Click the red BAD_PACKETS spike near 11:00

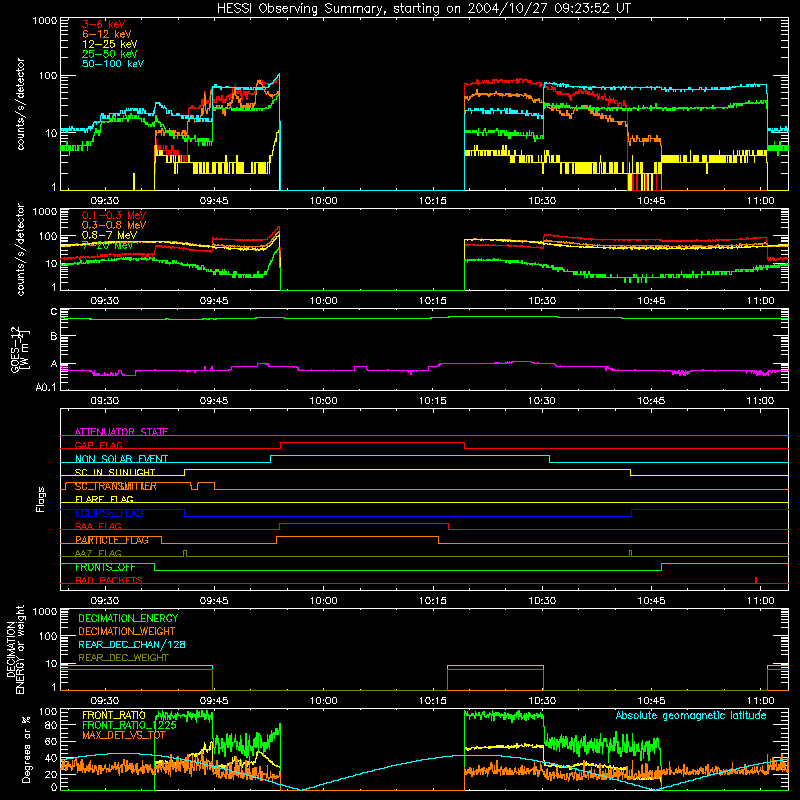point(756,580)
